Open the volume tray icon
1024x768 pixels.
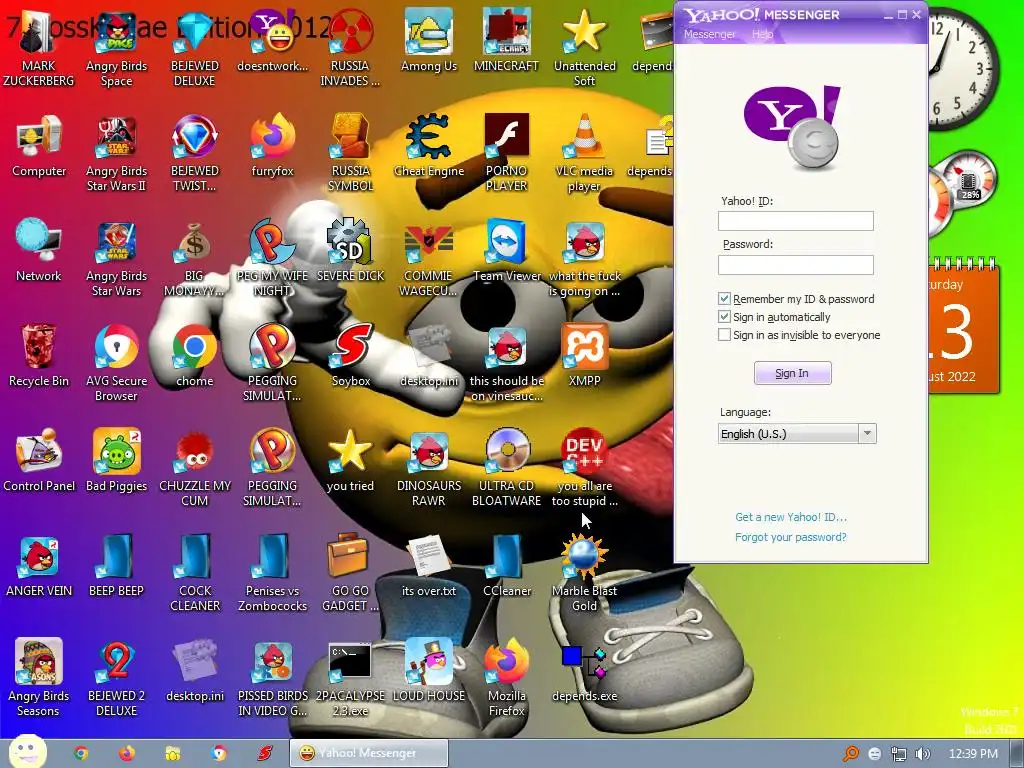pyautogui.click(x=922, y=754)
